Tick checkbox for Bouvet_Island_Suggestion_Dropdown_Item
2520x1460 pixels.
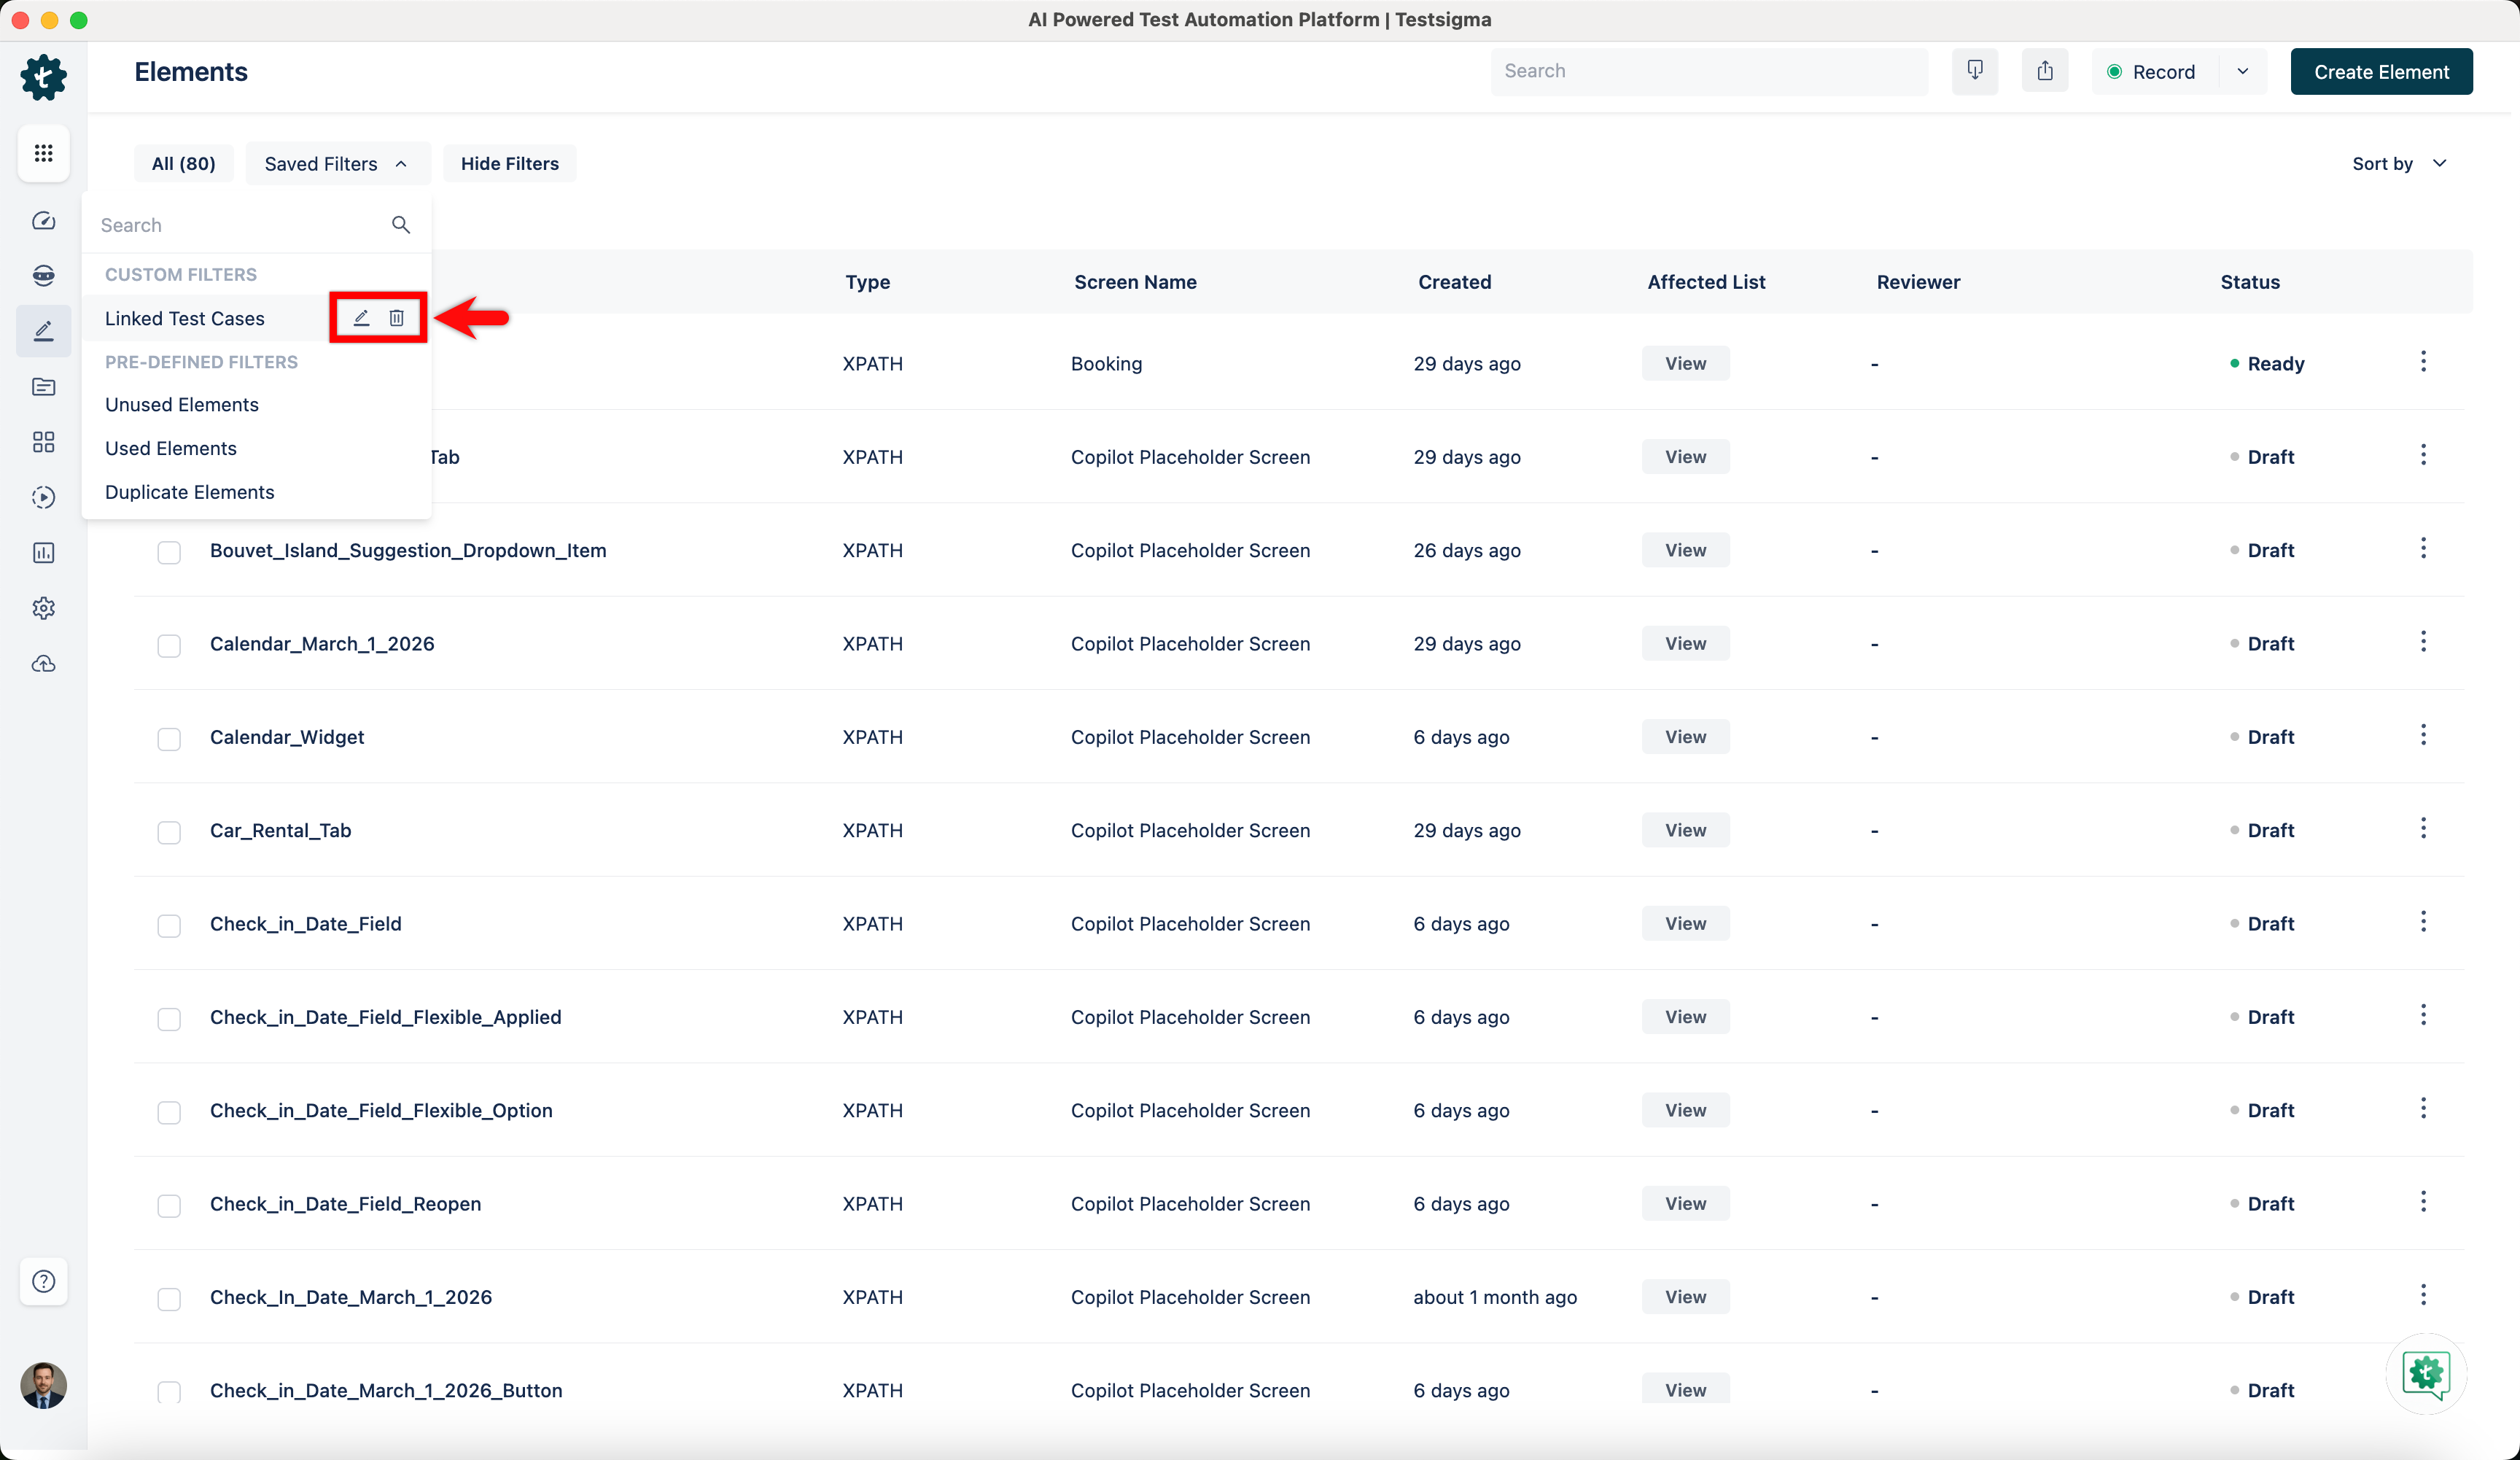tap(169, 552)
